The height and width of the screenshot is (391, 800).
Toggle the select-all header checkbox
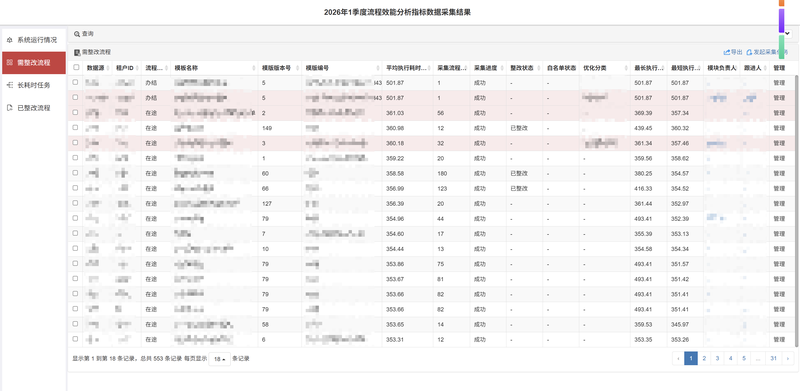(x=77, y=67)
